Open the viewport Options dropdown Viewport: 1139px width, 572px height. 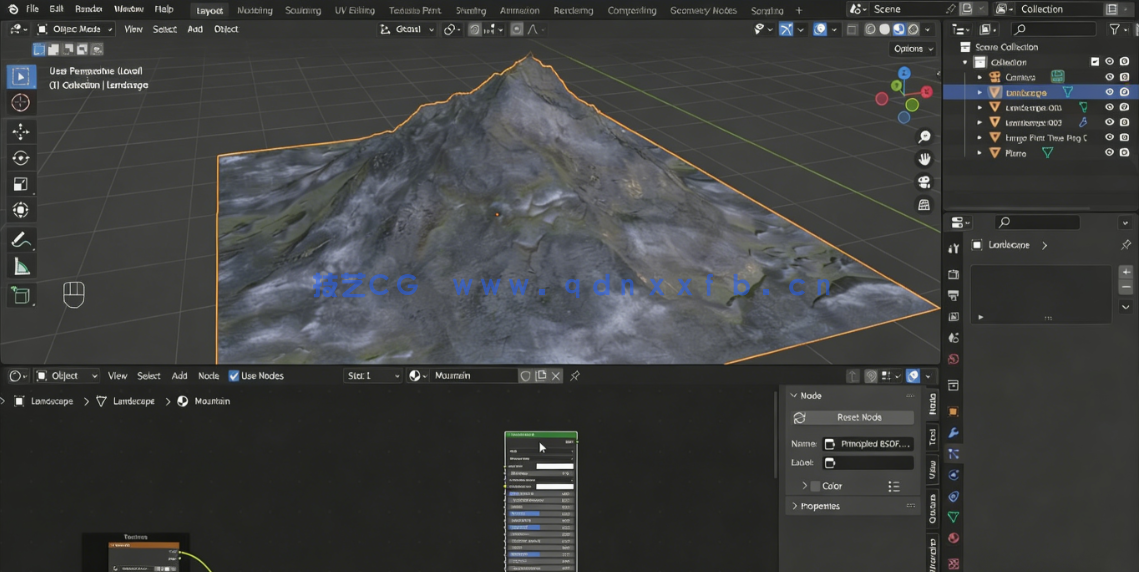(912, 49)
